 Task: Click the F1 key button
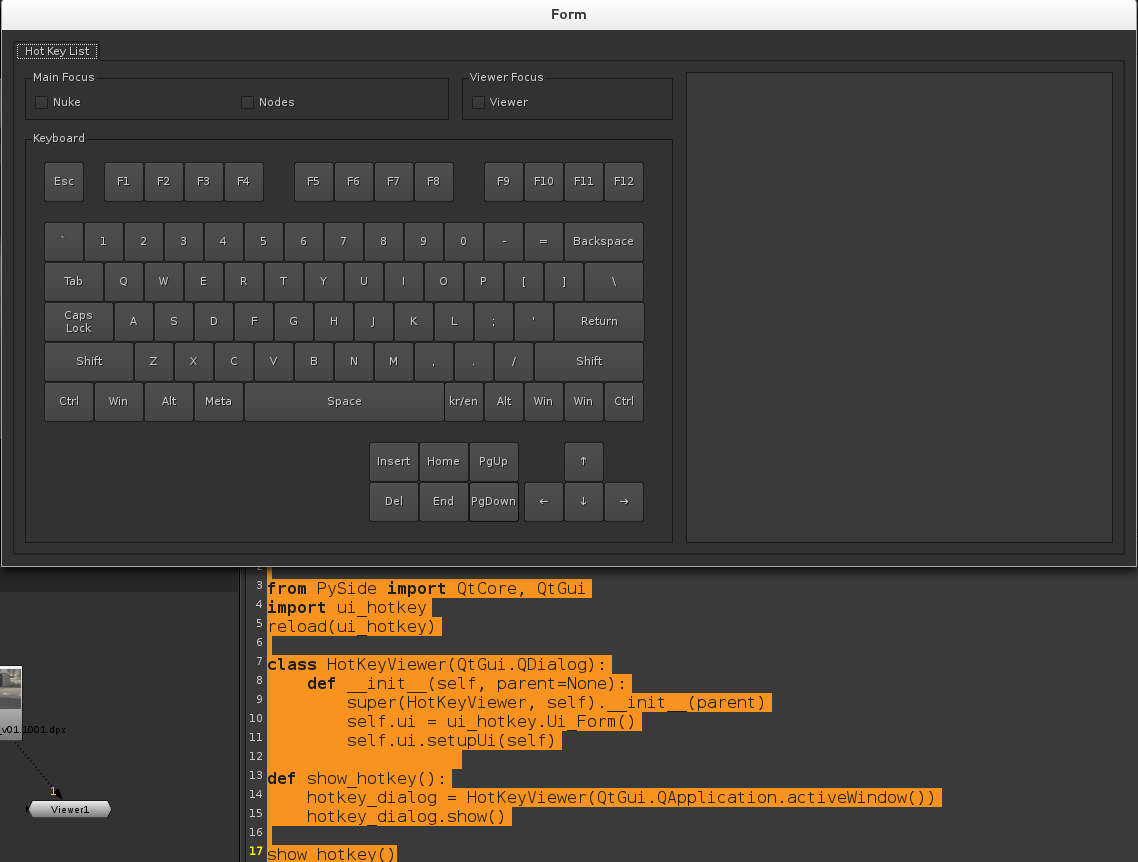coord(123,181)
